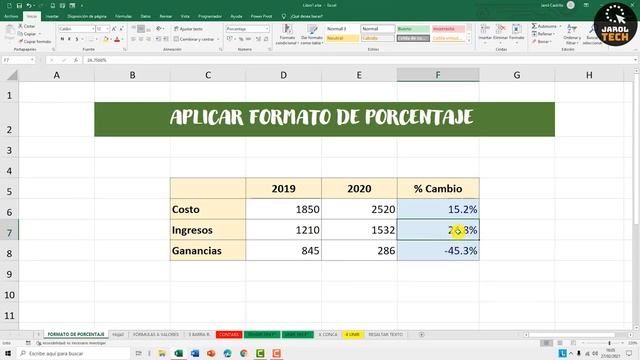The width and height of the screenshot is (640, 360).
Task: Toggle align right in Alineación group
Action: [x=149, y=39]
